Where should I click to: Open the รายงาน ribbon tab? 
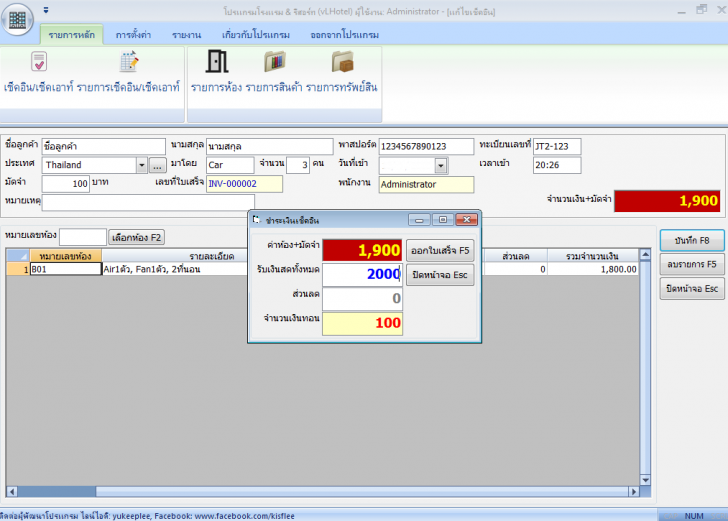coord(186,35)
